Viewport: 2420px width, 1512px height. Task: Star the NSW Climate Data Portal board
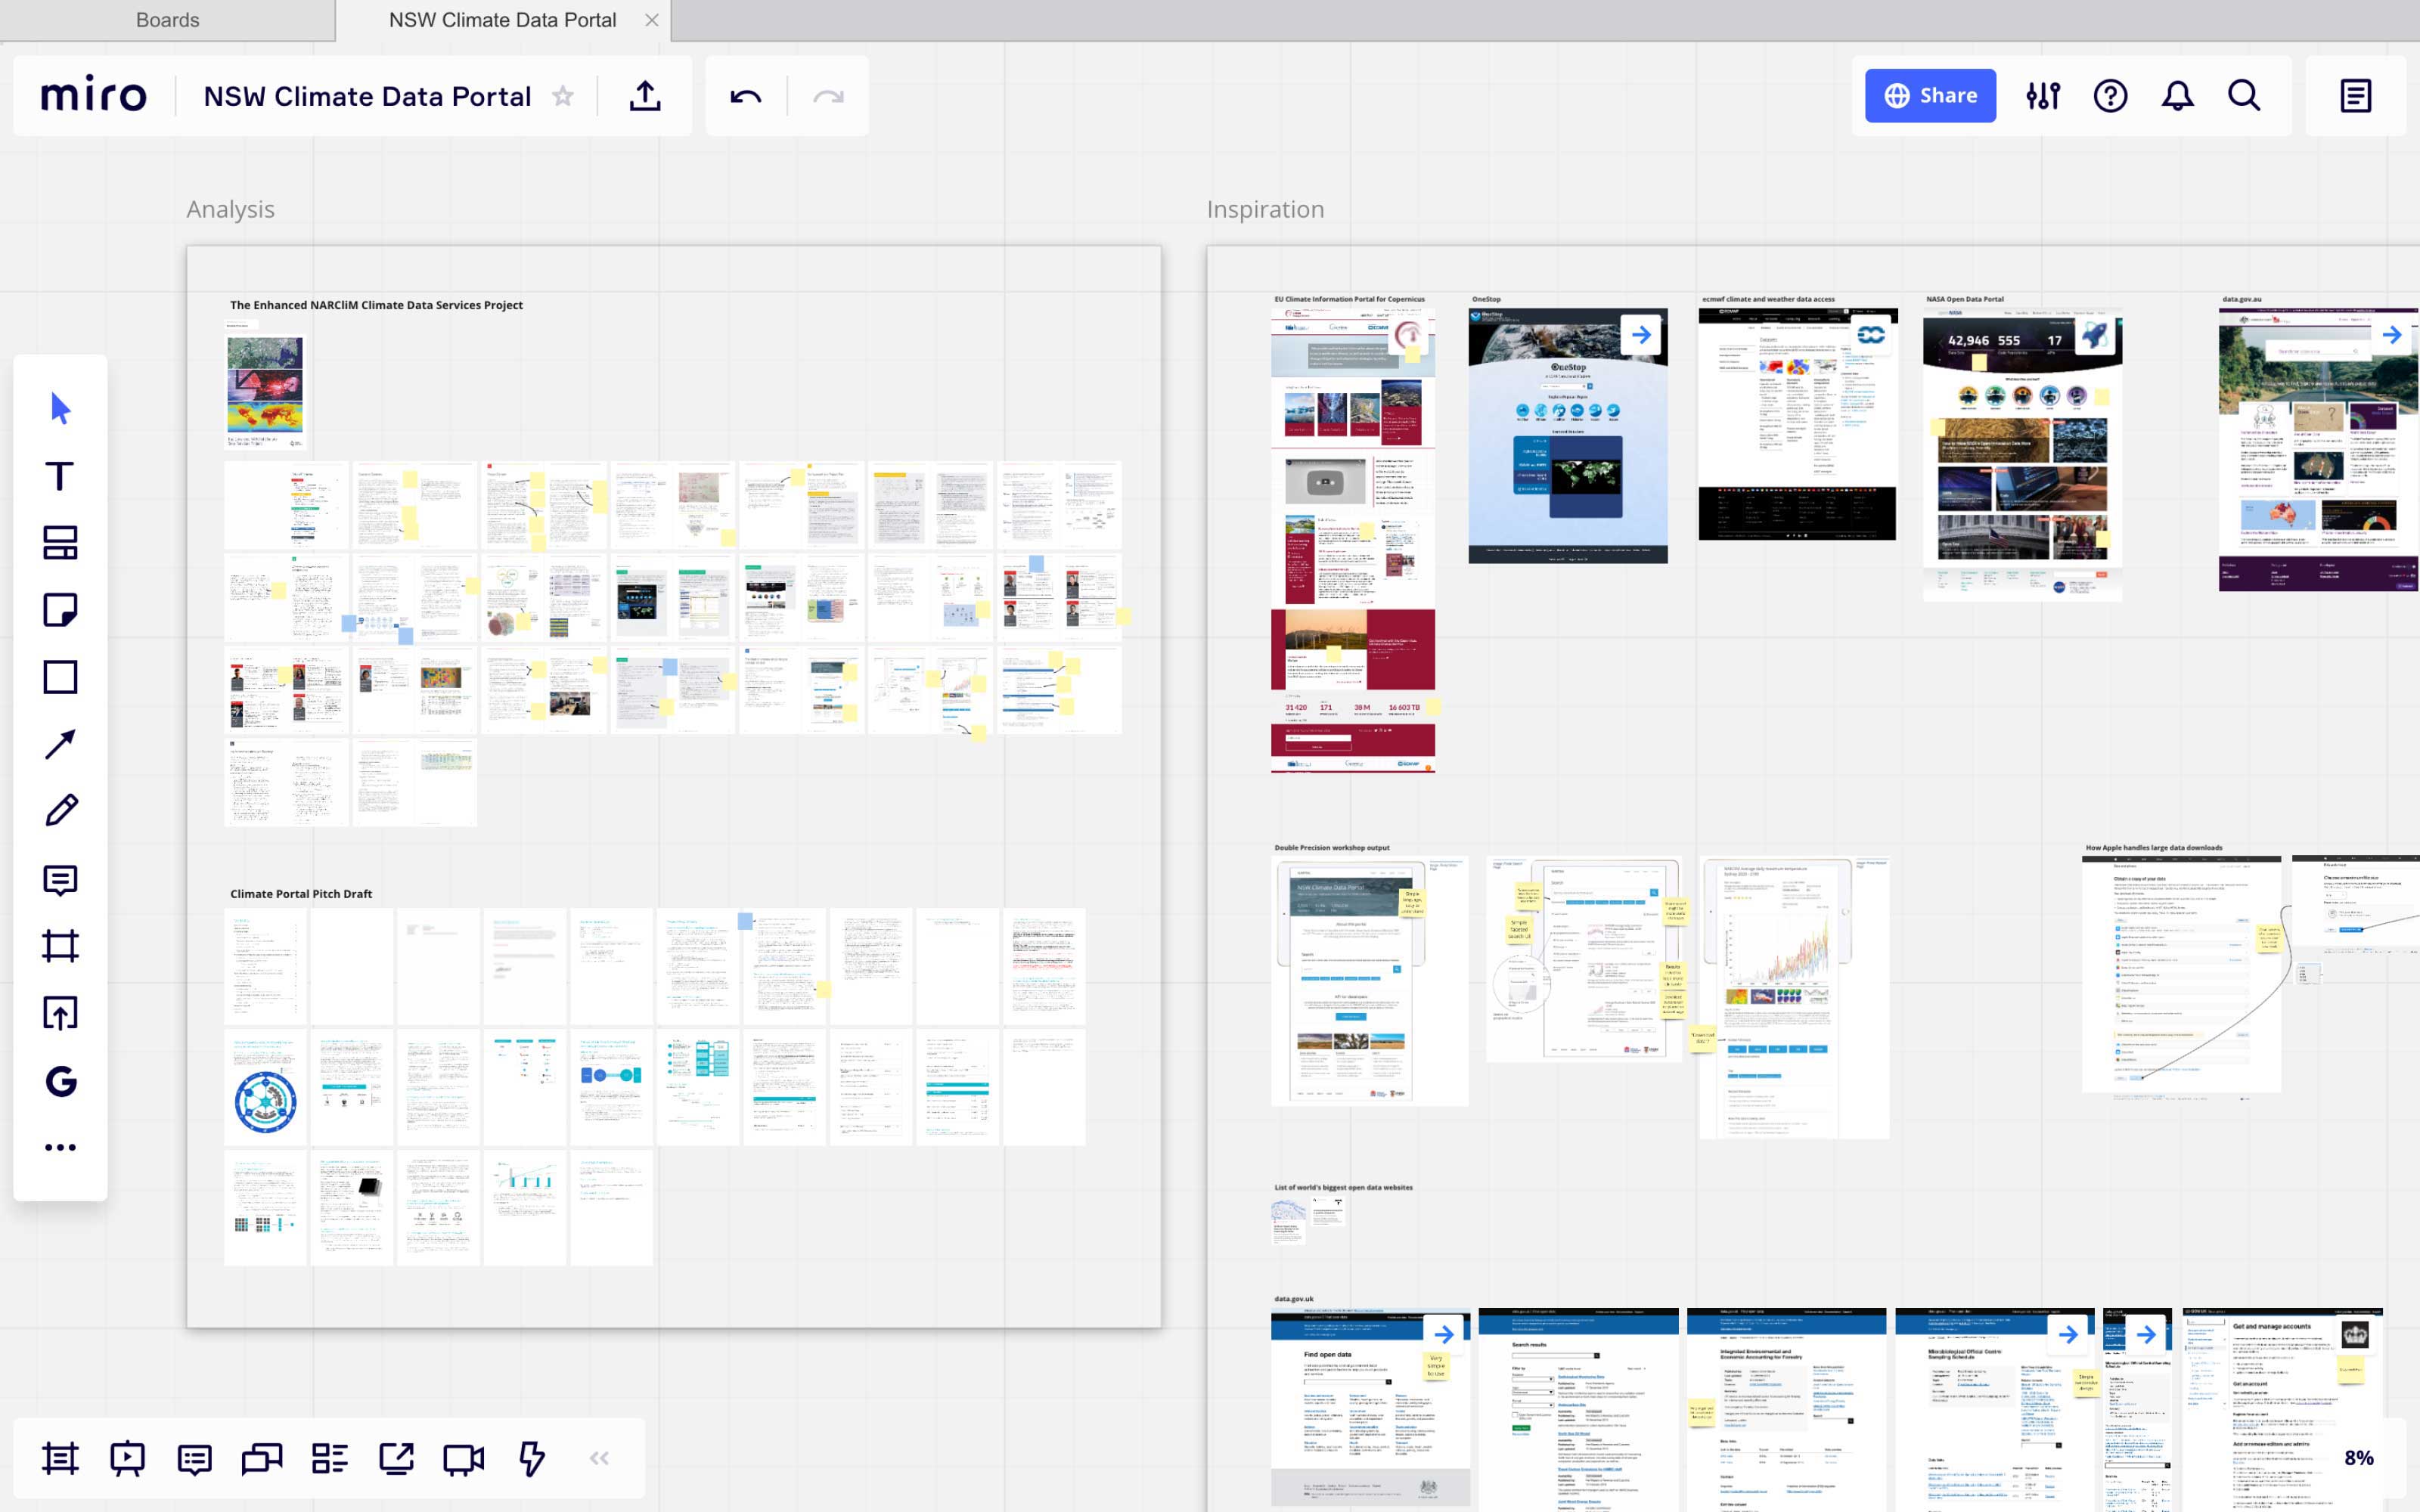(x=563, y=96)
